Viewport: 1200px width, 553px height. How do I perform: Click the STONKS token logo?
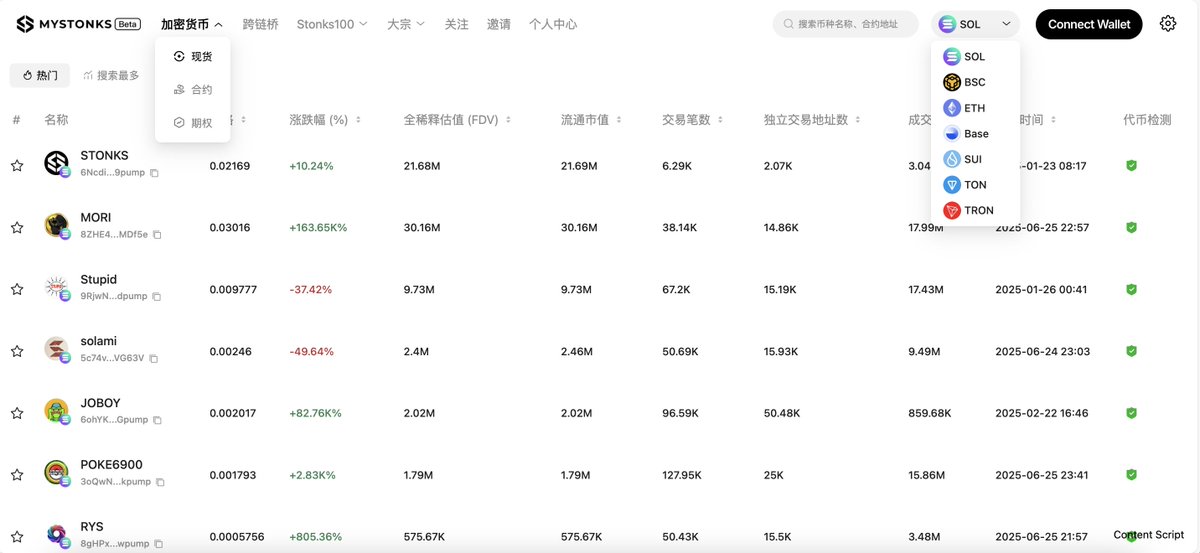(57, 164)
